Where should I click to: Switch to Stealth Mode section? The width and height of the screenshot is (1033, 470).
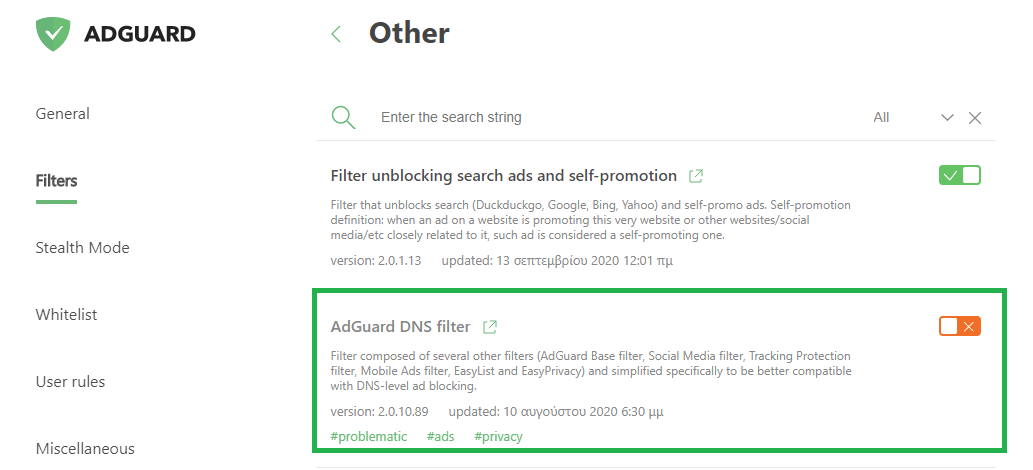pyautogui.click(x=82, y=248)
